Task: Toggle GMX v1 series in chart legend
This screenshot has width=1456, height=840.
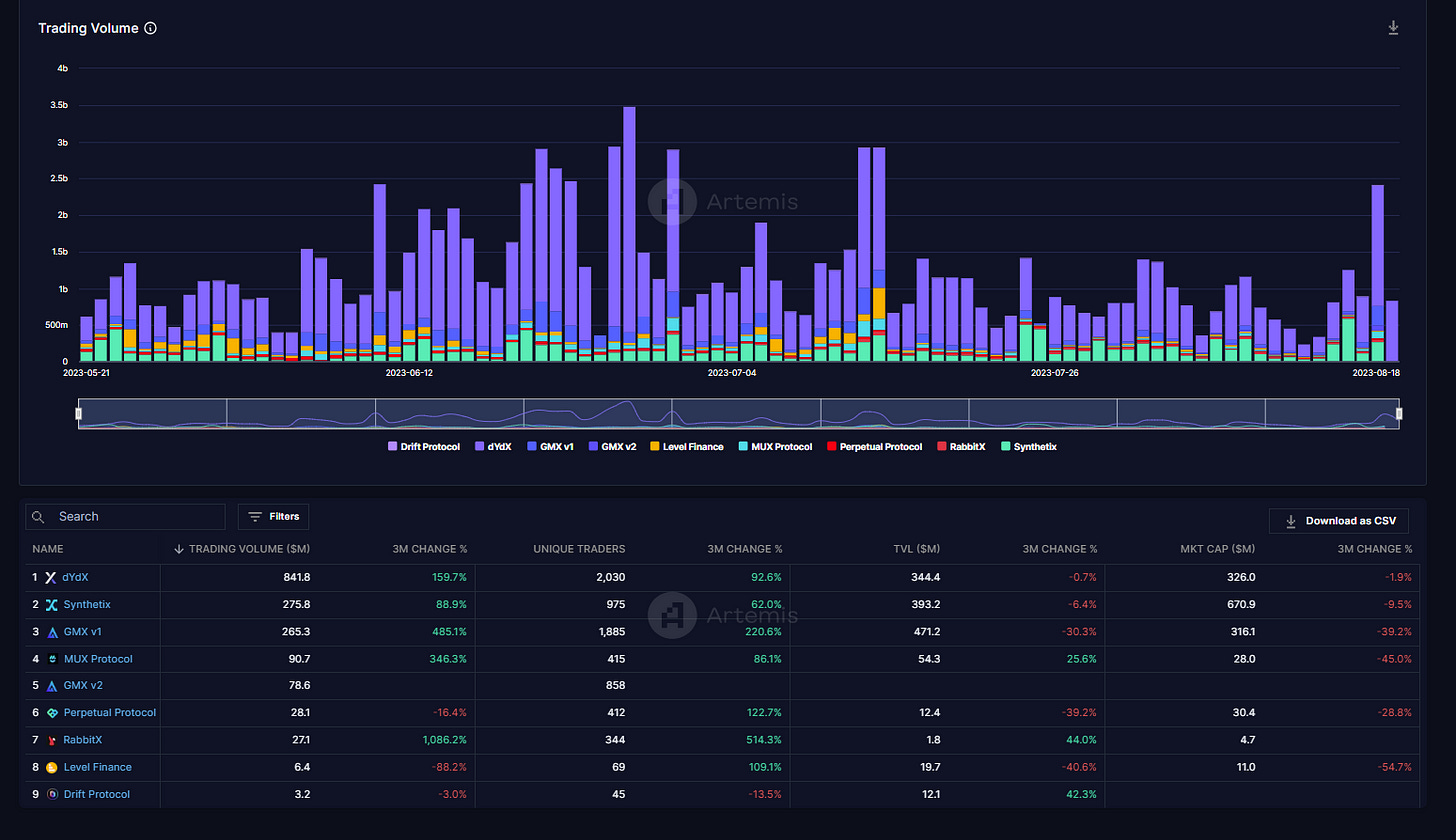Action: 550,447
